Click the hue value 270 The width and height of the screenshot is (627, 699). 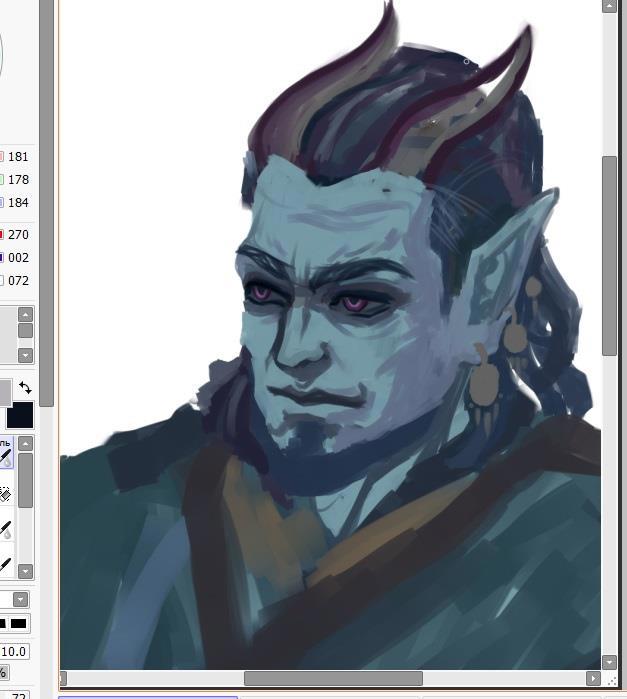pos(18,235)
